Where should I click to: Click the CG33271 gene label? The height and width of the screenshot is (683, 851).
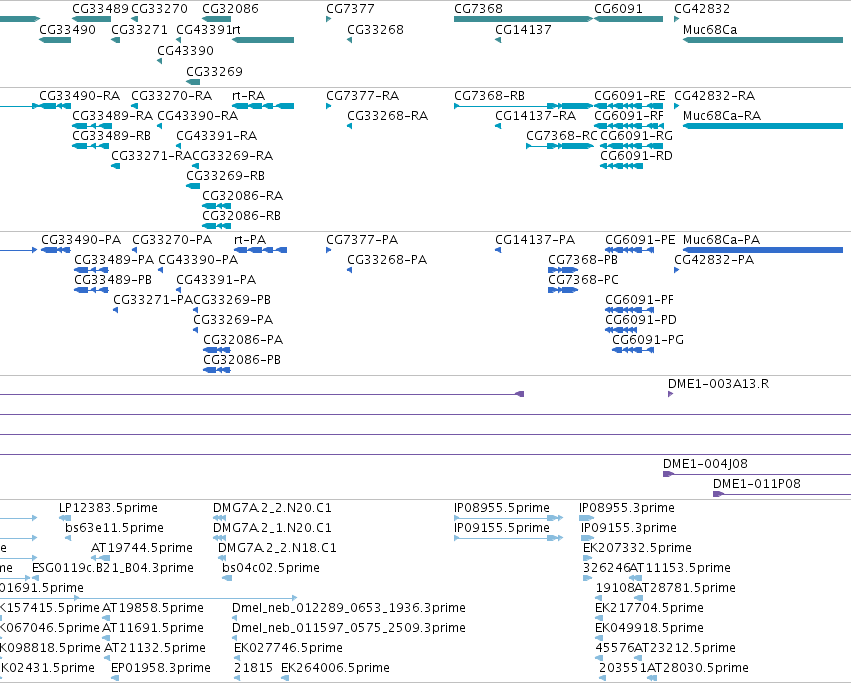139,30
